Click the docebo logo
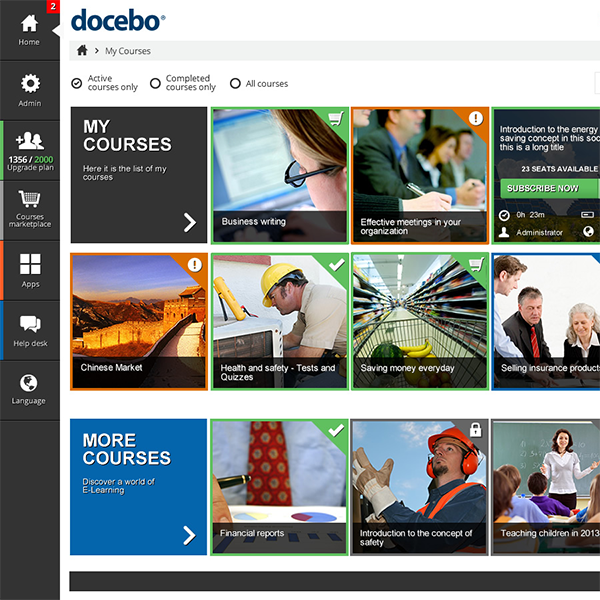The height and width of the screenshot is (600, 600). click(x=118, y=19)
